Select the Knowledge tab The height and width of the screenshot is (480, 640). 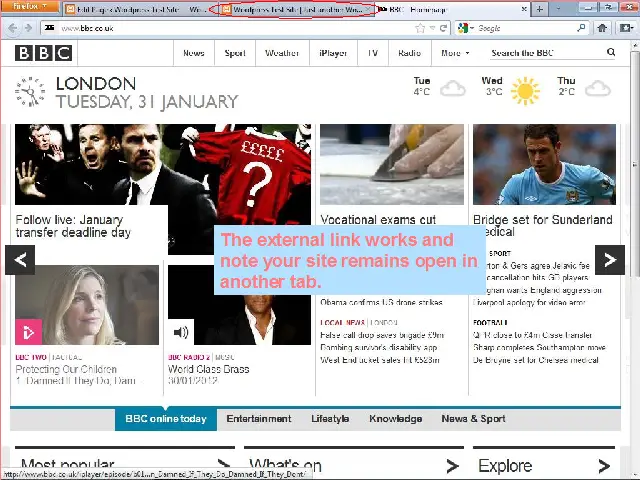click(396, 419)
